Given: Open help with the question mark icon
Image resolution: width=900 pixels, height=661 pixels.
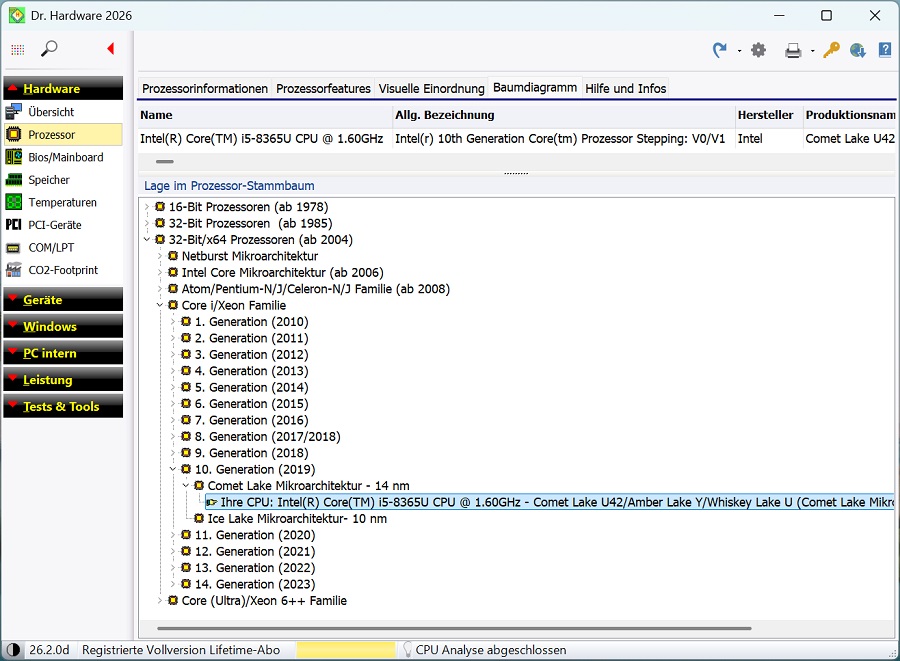Looking at the screenshot, I should tap(885, 50).
